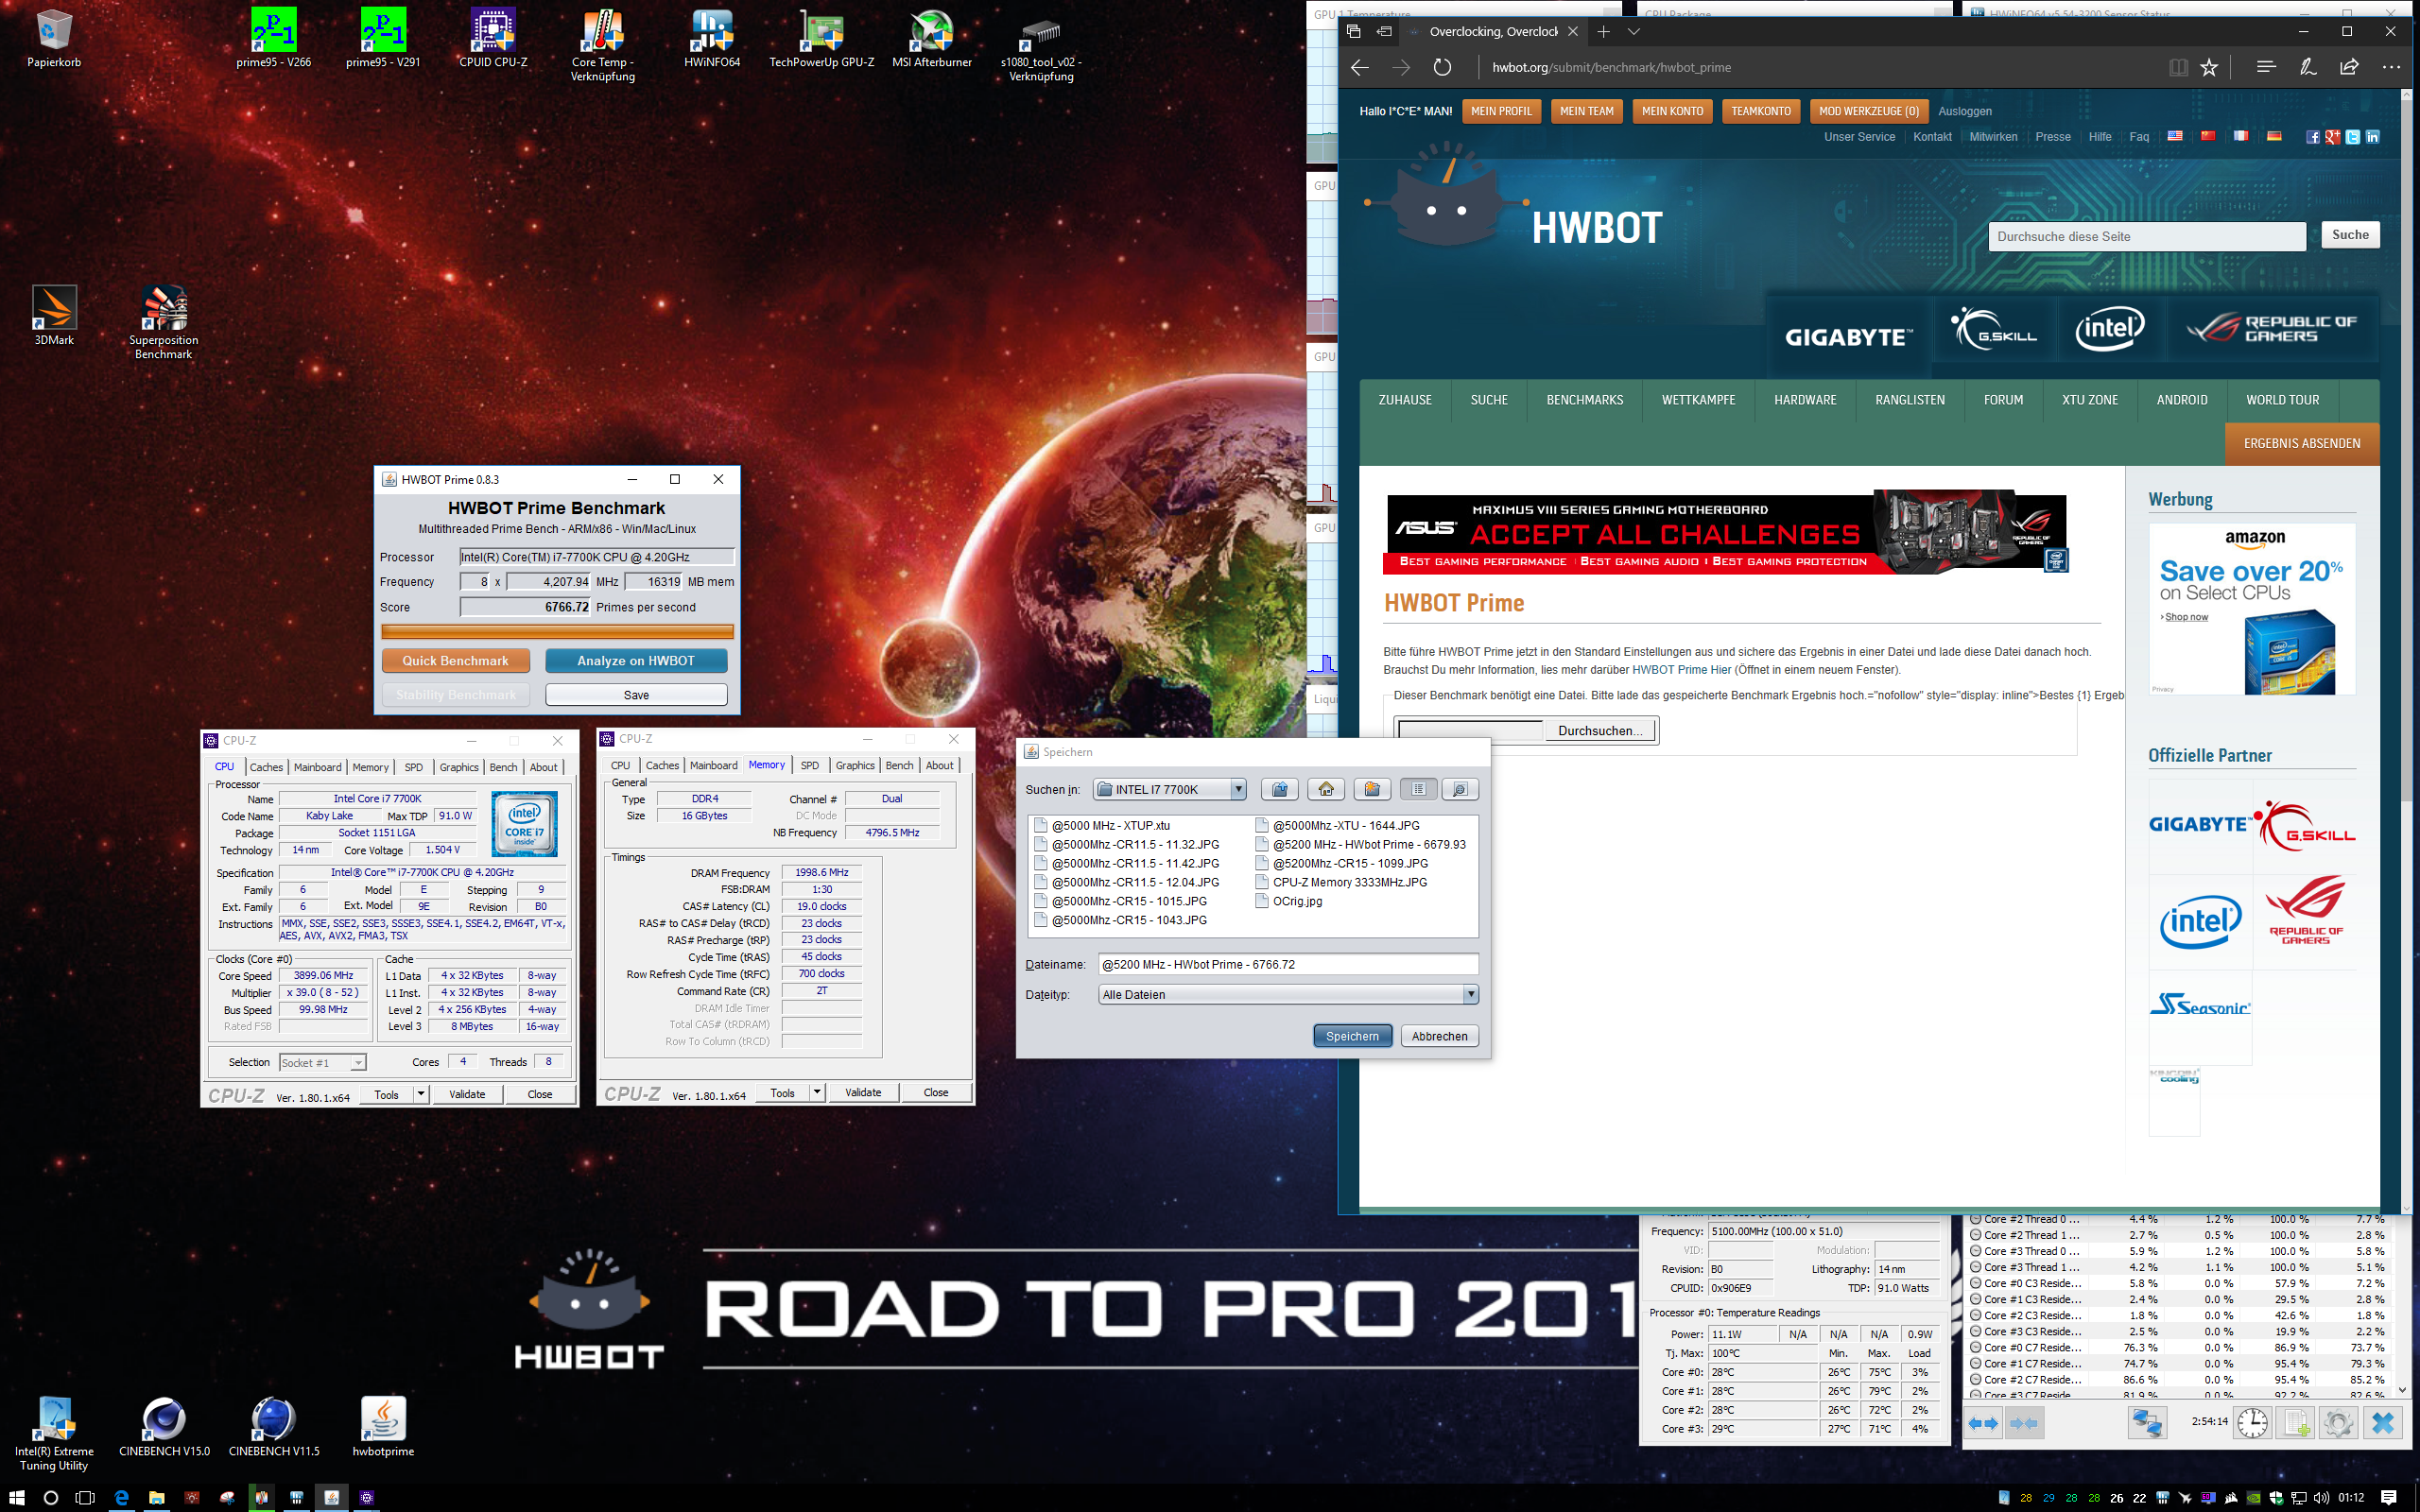Switch Speichern dialog to list view

coord(1418,789)
